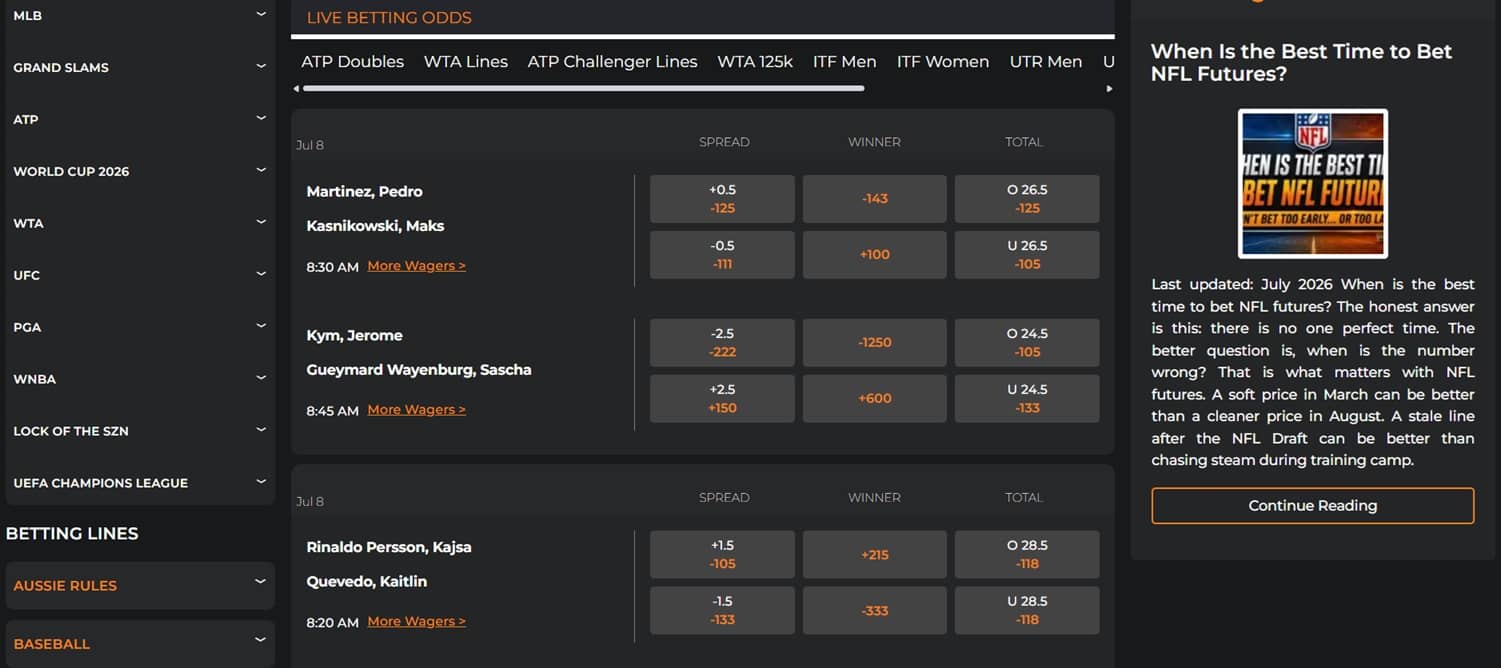Viewport: 1501px width, 668px height.
Task: Open the ITF Women tab
Action: pos(943,62)
